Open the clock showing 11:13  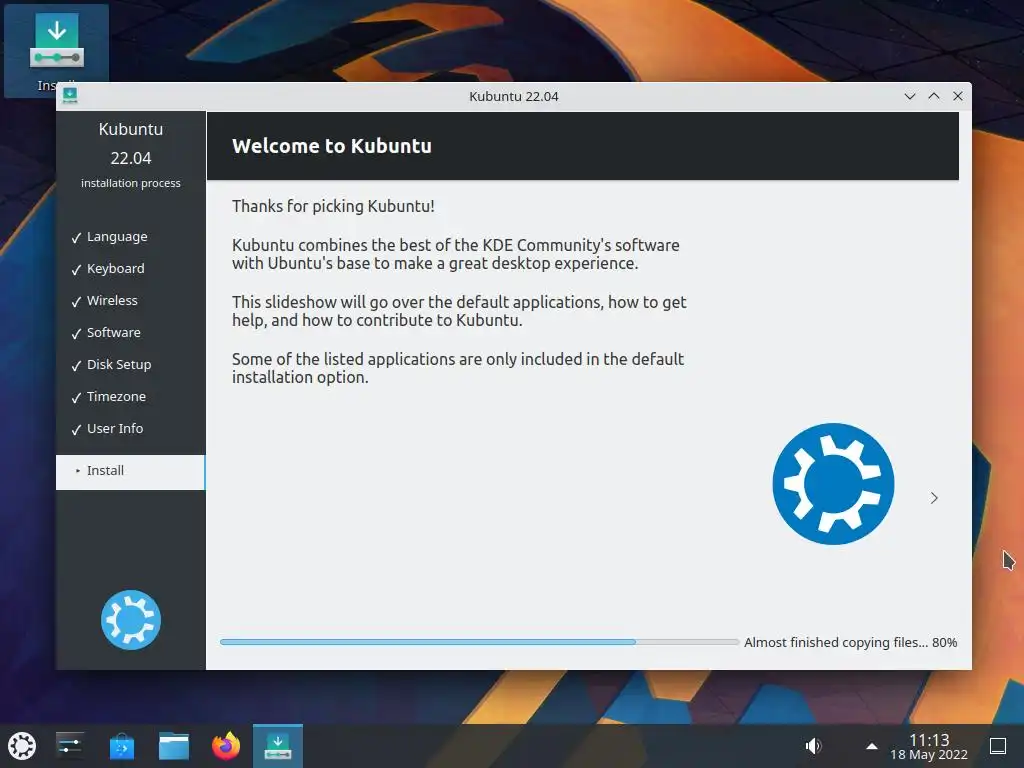[929, 740]
